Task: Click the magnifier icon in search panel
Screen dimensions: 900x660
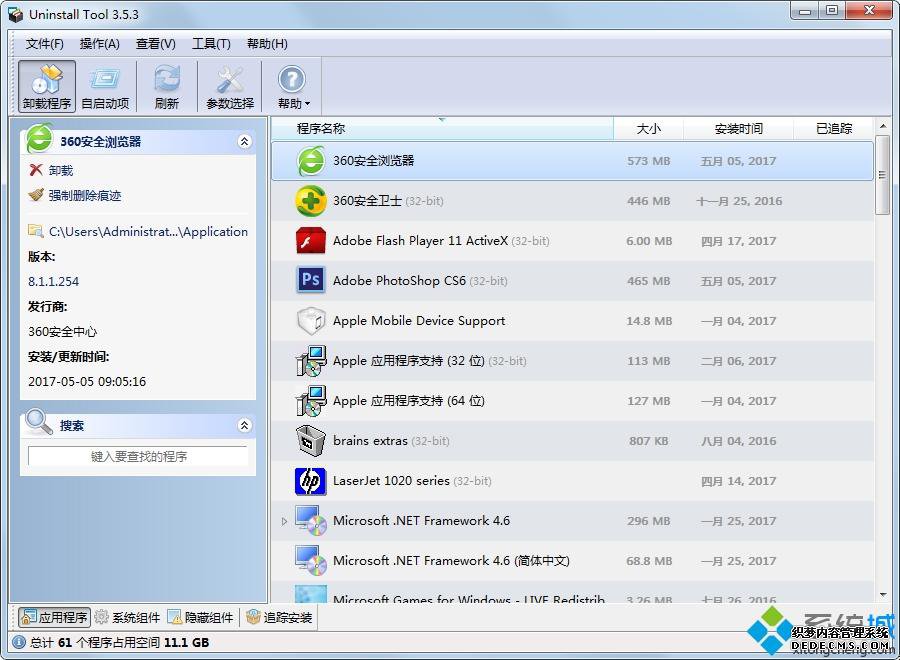Action: pos(39,422)
